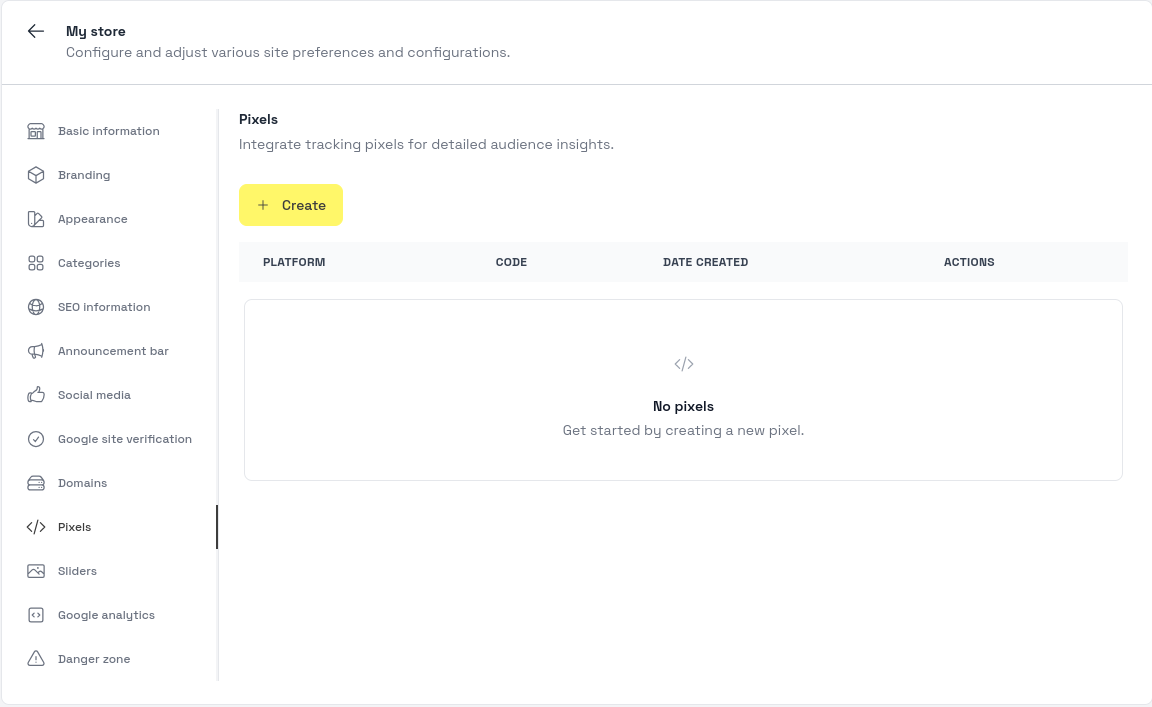1152x707 pixels.
Task: Select the Appearance swatch icon
Action: click(x=36, y=219)
